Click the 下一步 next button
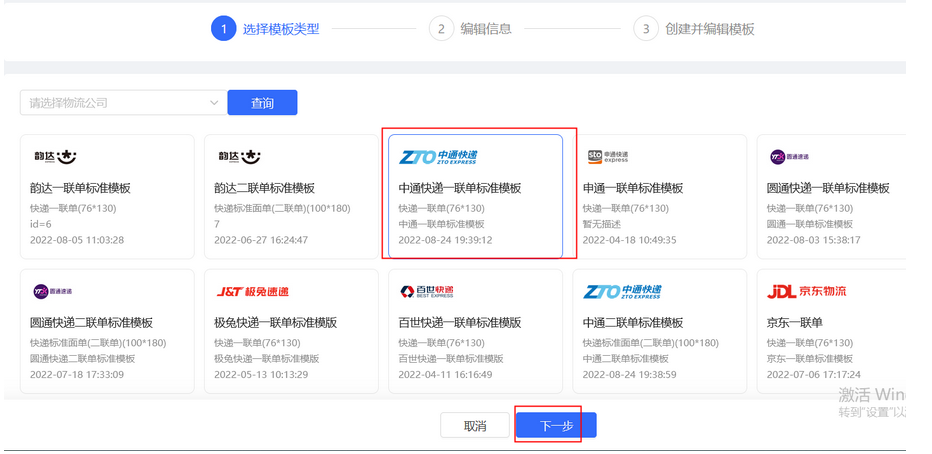 [x=556, y=425]
